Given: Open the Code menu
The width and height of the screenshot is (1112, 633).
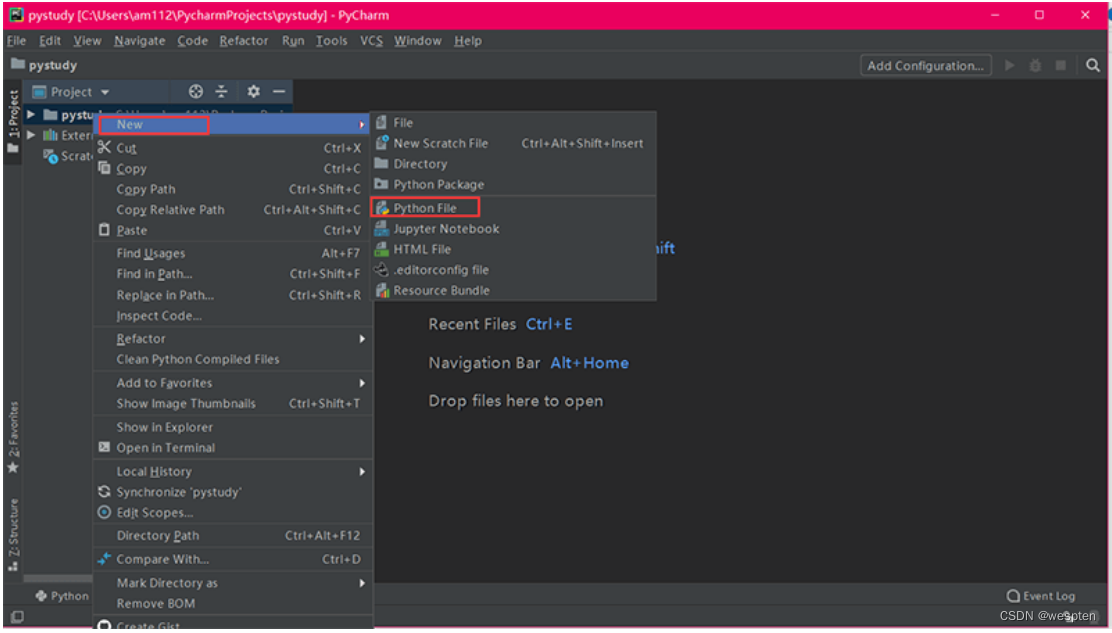Looking at the screenshot, I should click(192, 40).
